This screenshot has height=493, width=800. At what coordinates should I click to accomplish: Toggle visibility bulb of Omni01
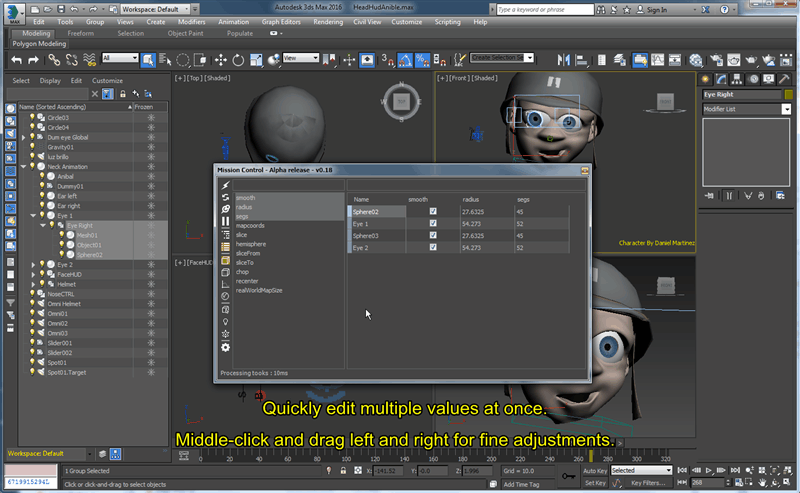coord(32,313)
